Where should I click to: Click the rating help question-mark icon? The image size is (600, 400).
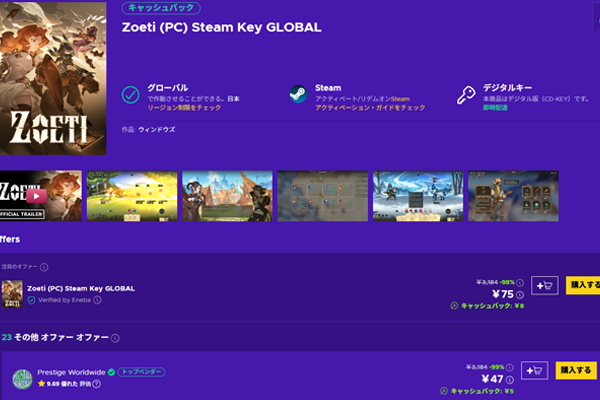[x=97, y=384]
